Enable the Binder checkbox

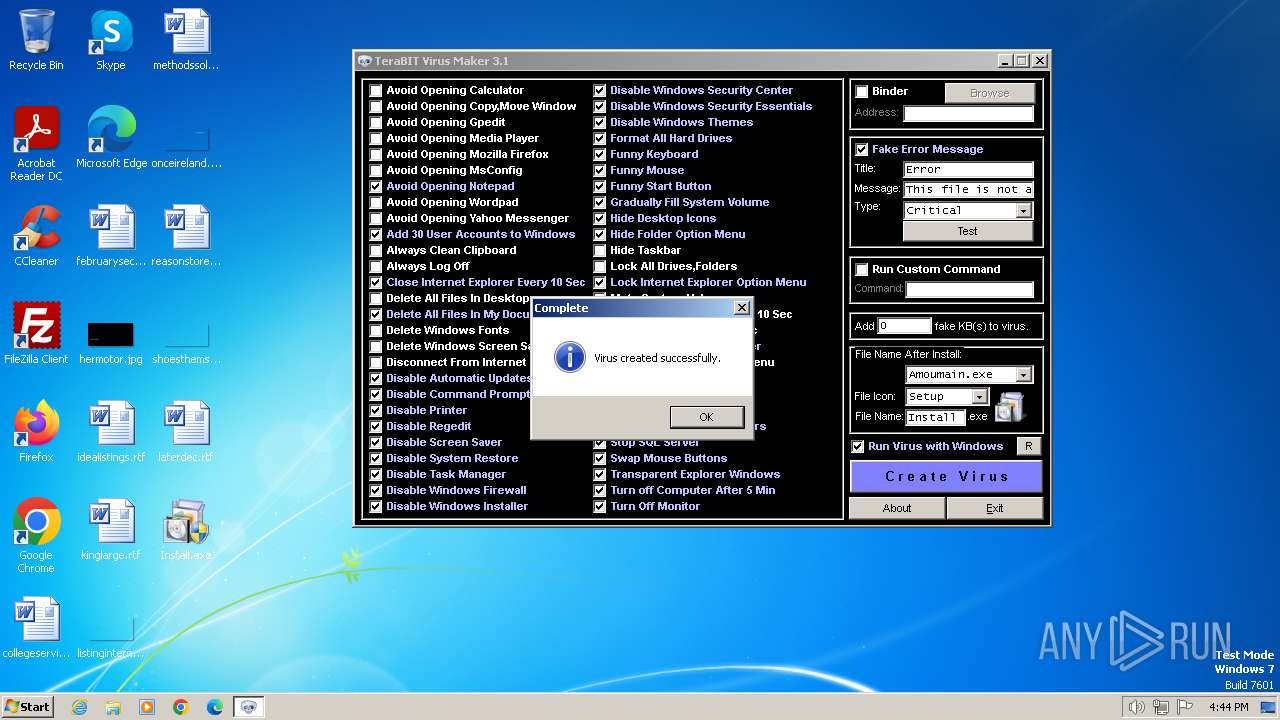pos(862,92)
